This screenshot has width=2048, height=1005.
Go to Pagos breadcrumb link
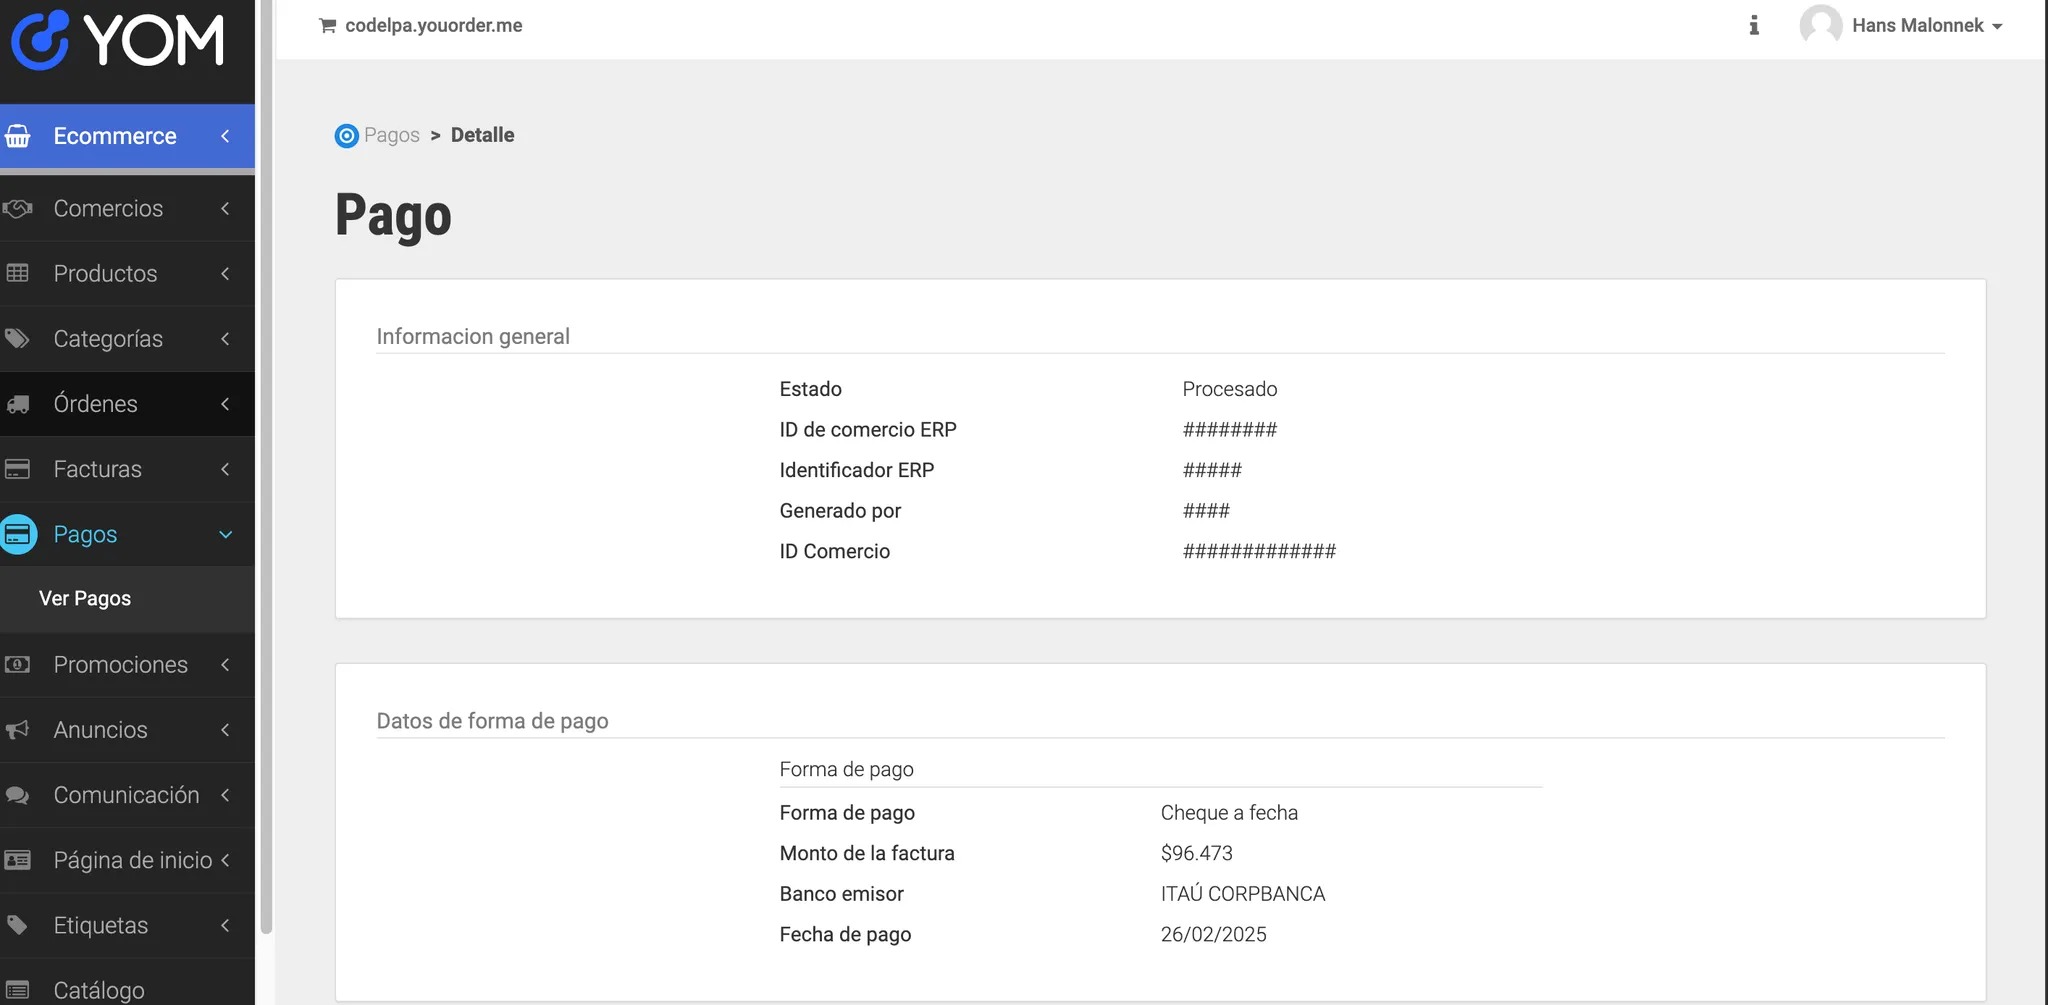tap(392, 135)
